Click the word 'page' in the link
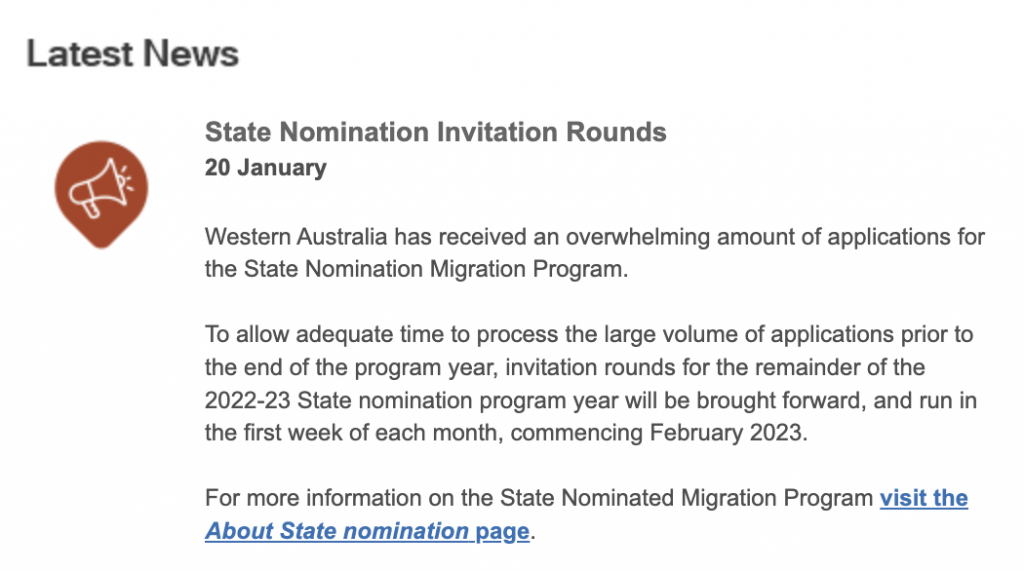Image resolution: width=1024 pixels, height=571 pixels. [x=502, y=531]
